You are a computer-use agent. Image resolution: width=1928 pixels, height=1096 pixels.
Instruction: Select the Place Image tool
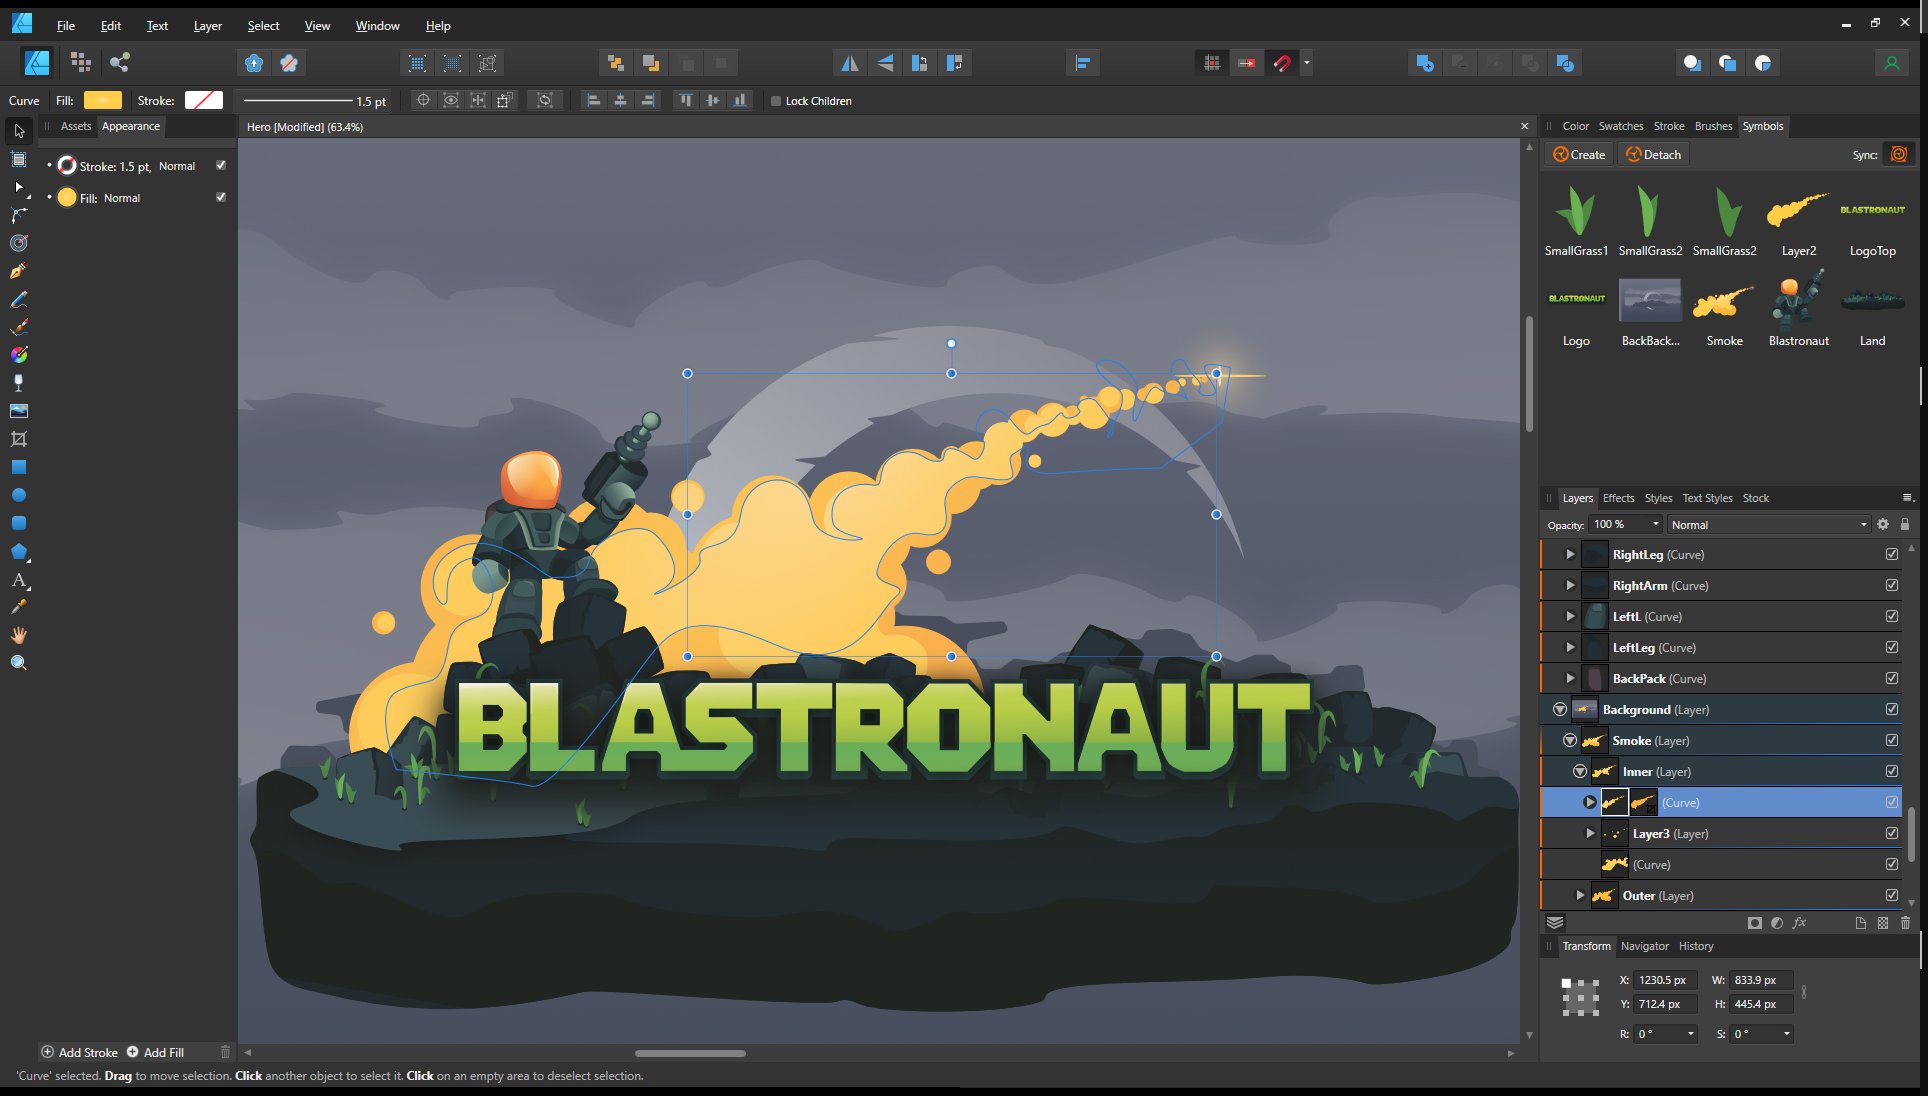[x=19, y=411]
